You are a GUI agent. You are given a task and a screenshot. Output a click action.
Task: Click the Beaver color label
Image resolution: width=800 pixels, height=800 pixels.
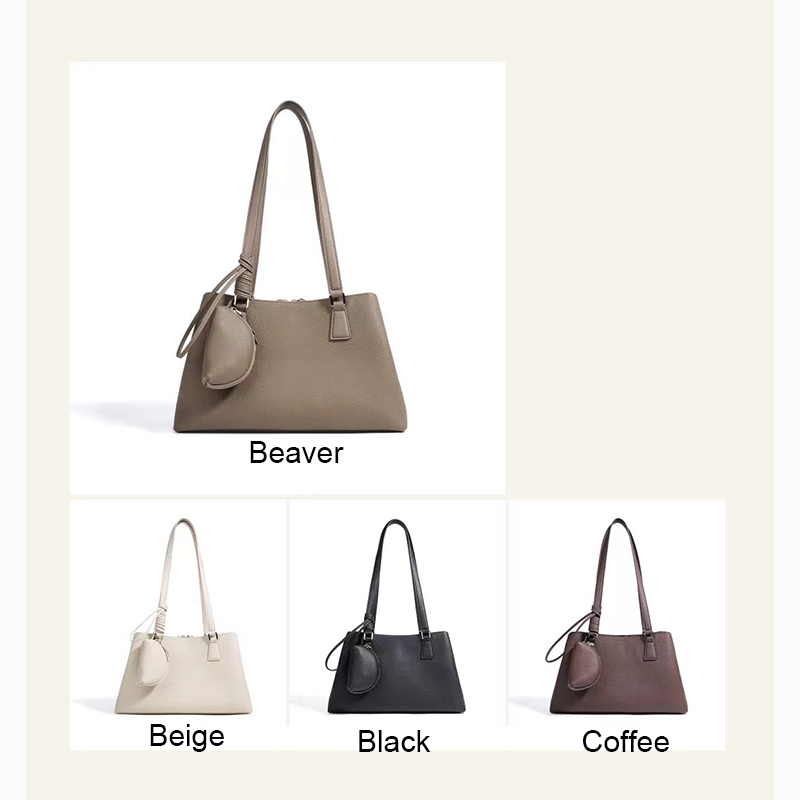pos(296,453)
